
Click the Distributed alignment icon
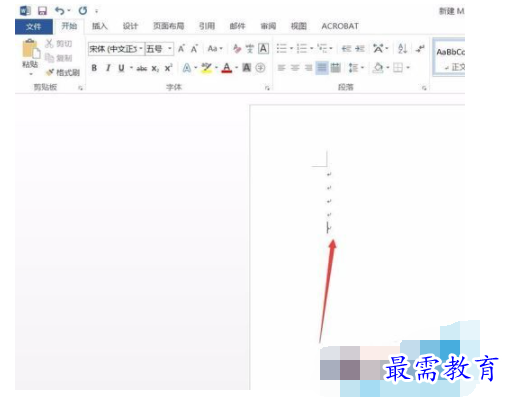coord(335,68)
